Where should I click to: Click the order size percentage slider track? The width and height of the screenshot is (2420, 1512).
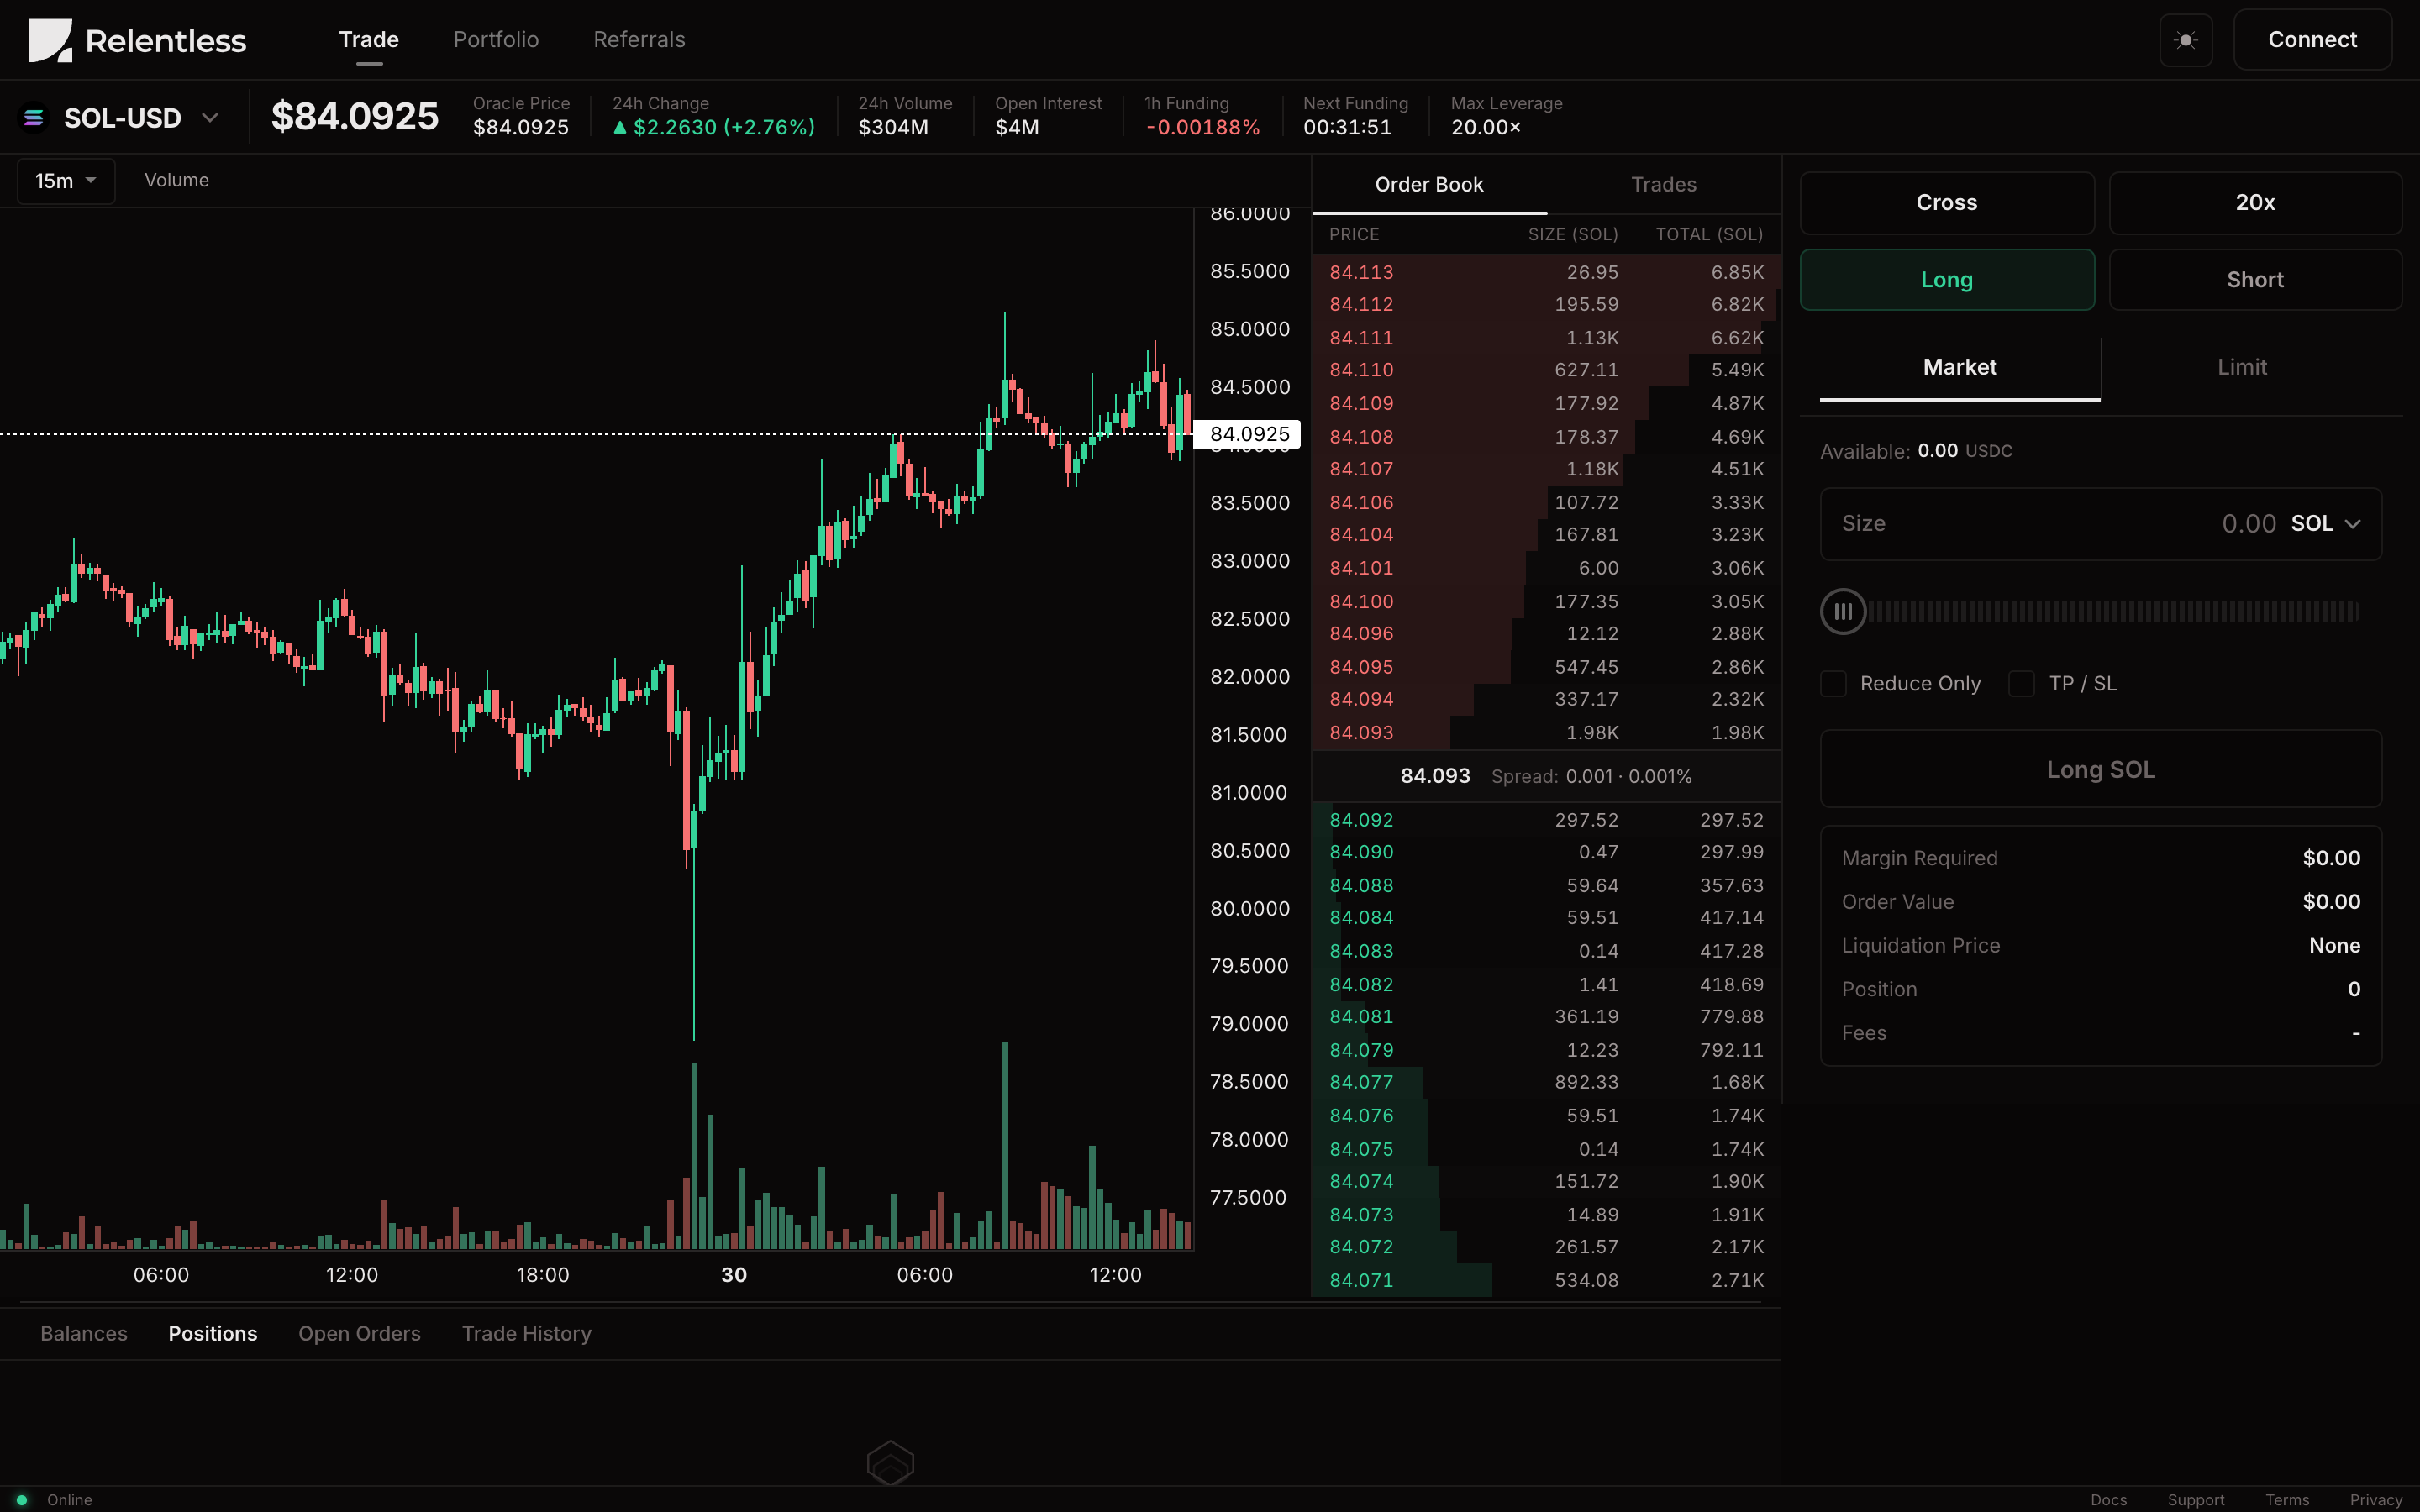2110,611
